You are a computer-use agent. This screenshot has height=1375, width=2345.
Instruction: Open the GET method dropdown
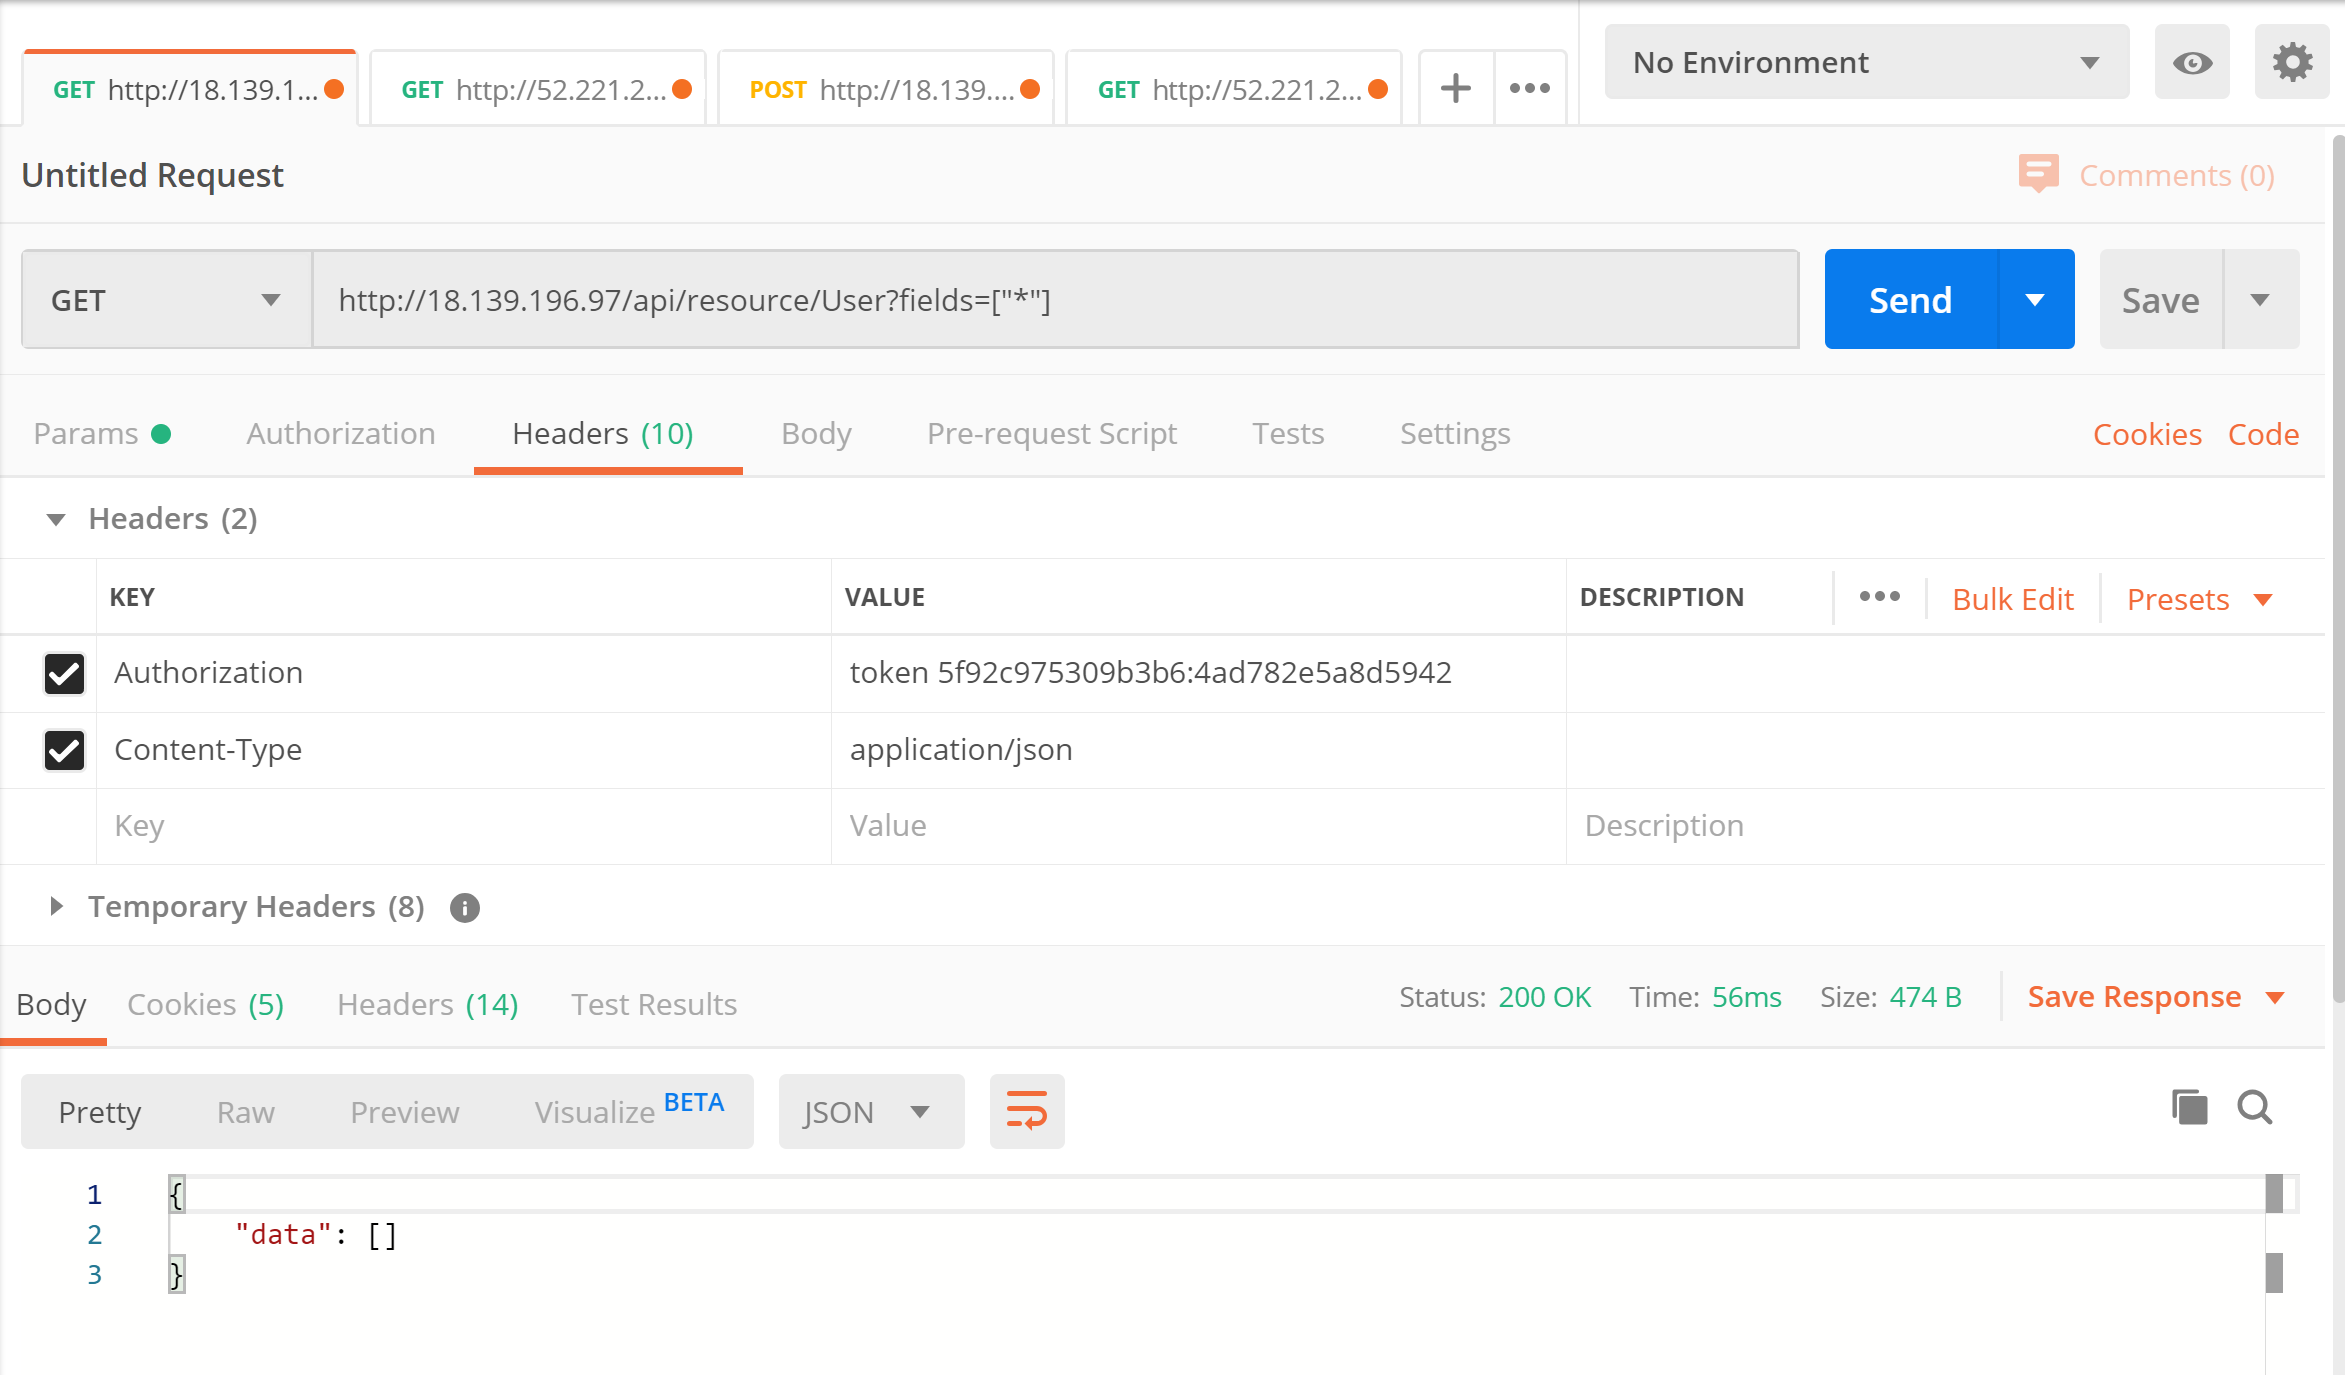tap(166, 300)
